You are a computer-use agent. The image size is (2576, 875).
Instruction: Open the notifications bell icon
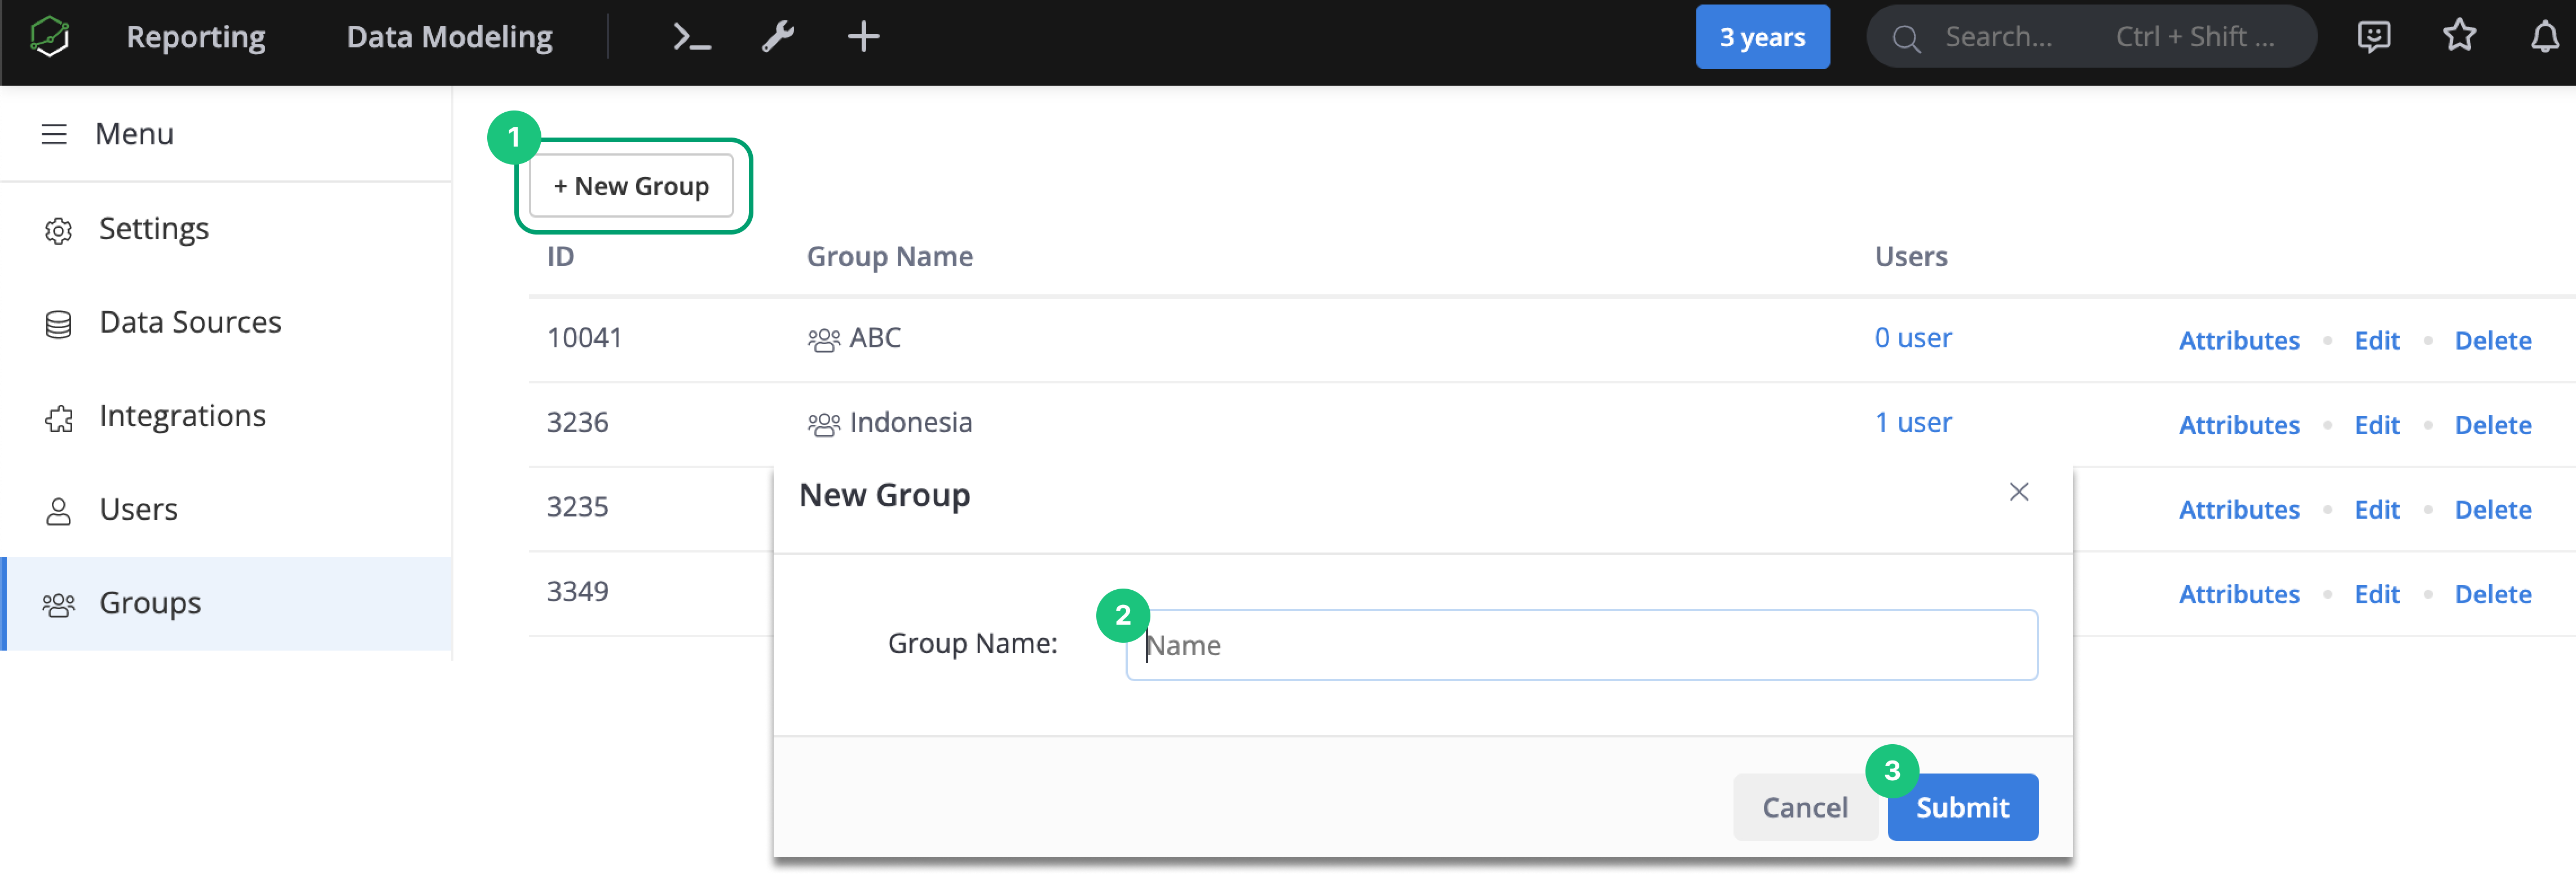[x=2544, y=37]
